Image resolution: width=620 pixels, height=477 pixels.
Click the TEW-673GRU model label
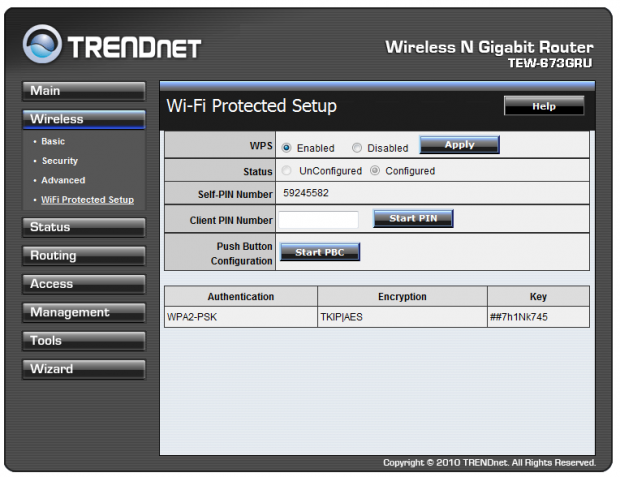click(550, 63)
